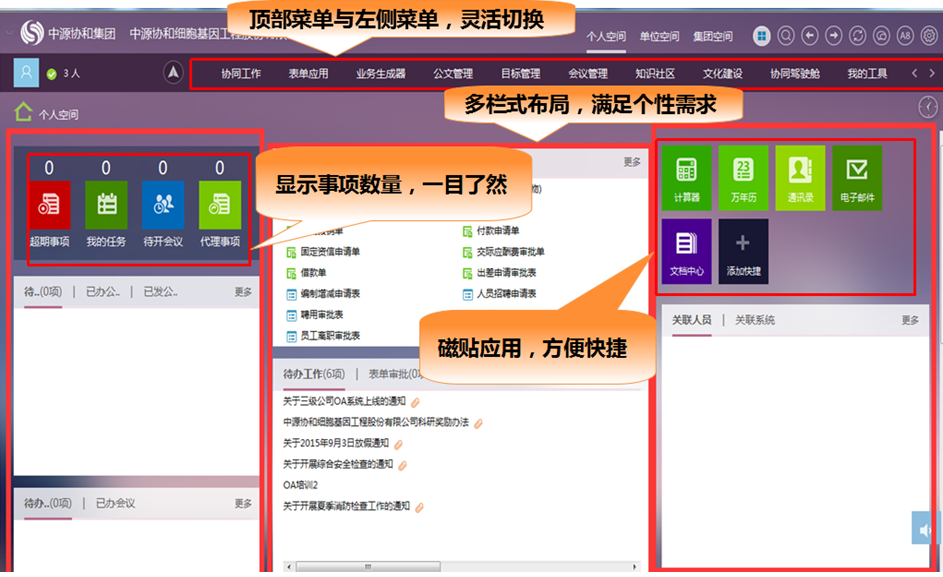Open settings via the gear icon
This screenshot has width=943, height=577.
tap(929, 36)
